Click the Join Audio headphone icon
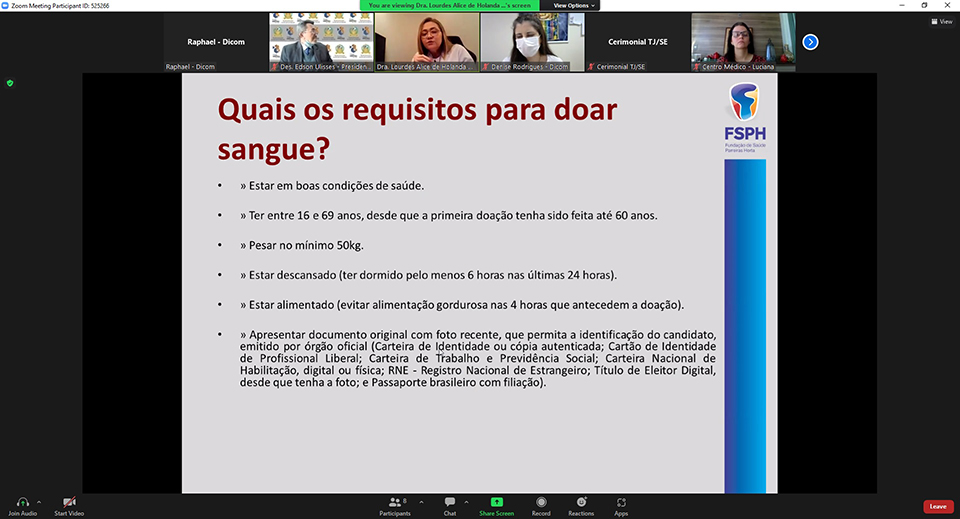 point(22,502)
